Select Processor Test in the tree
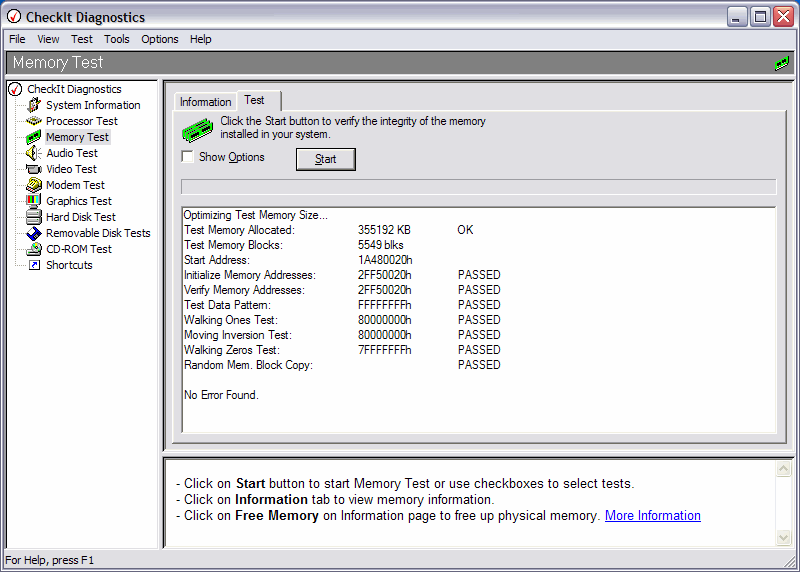 pos(82,121)
